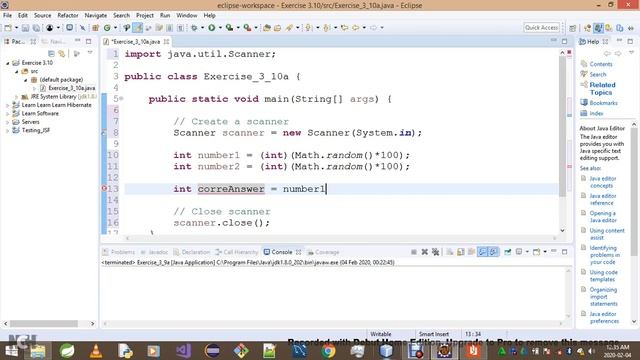Open the Refactor menu
Viewport: 640px width, 360px height.
tap(68, 15)
